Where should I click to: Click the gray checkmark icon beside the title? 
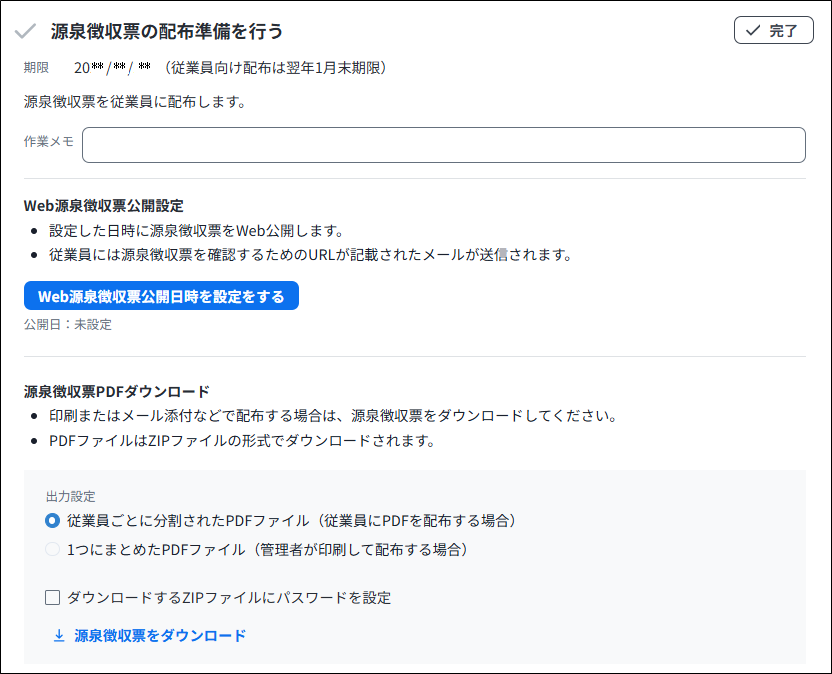coord(26,31)
